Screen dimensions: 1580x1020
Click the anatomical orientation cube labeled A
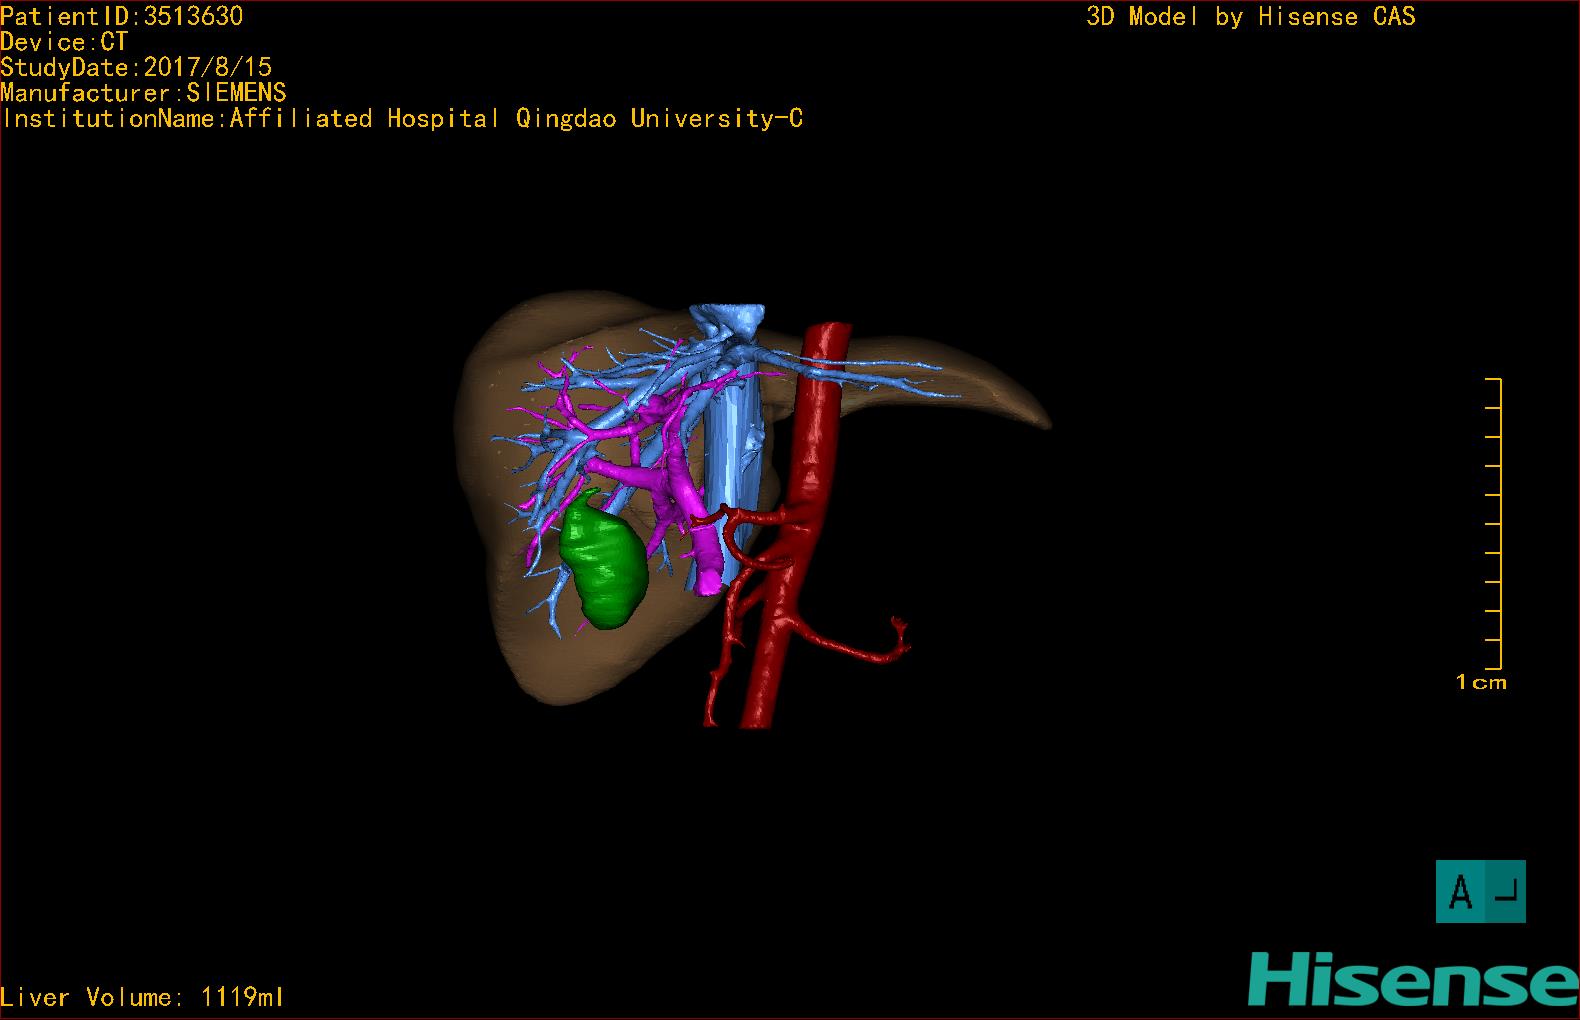click(x=1480, y=891)
